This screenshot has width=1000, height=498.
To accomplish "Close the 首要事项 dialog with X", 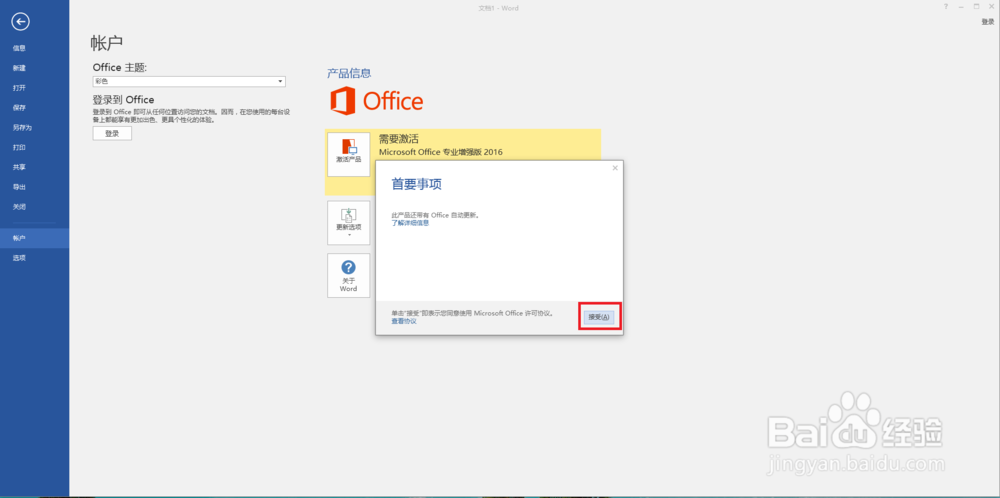I will (x=615, y=168).
